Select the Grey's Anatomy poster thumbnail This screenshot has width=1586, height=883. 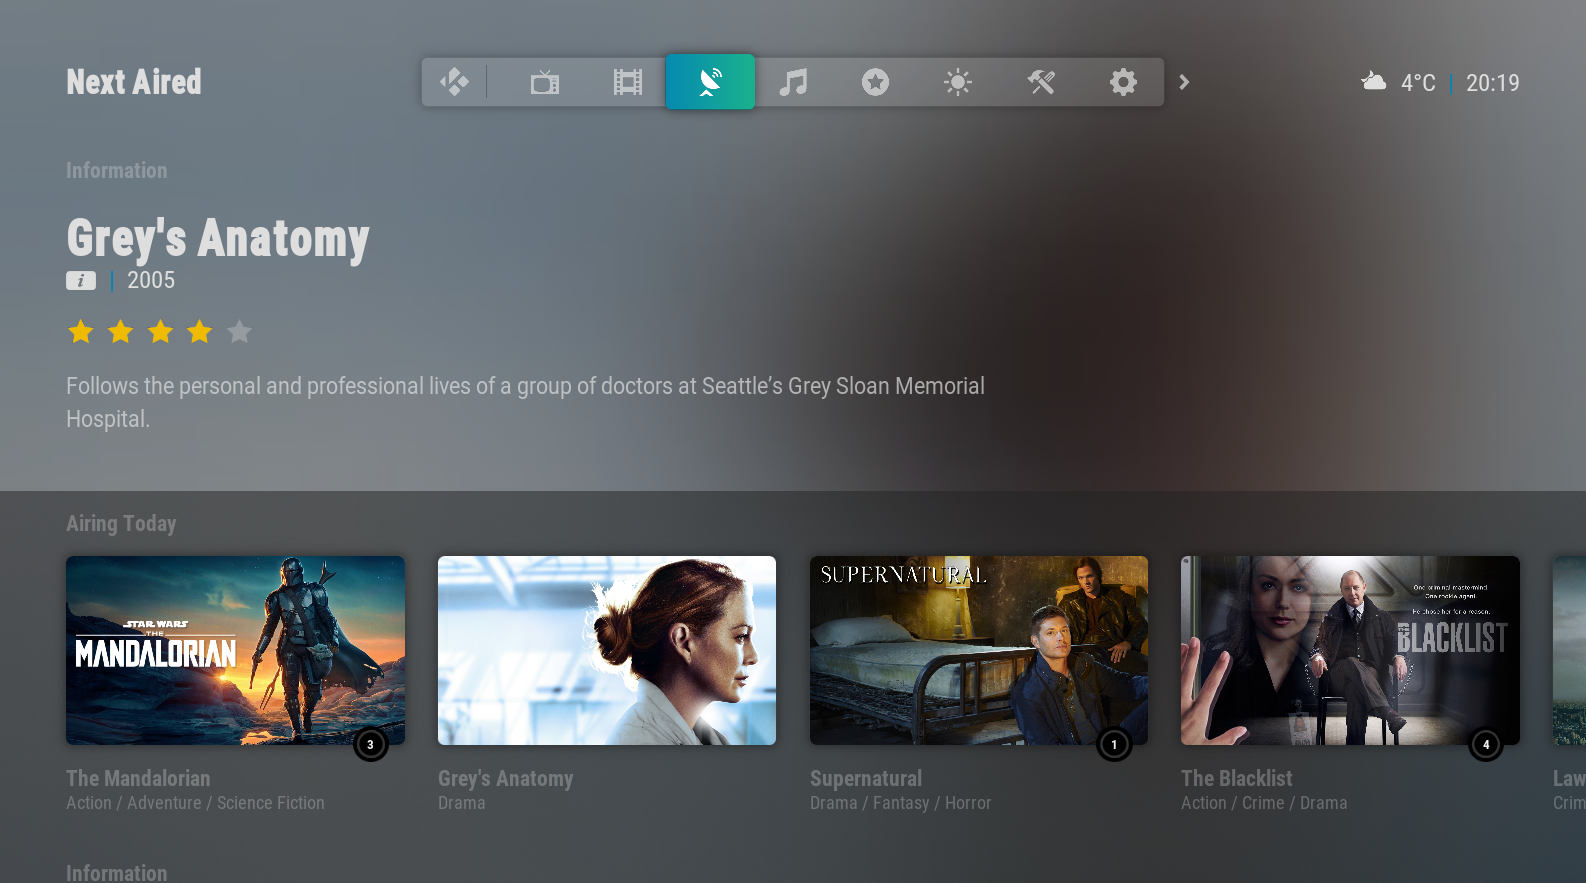(x=607, y=650)
